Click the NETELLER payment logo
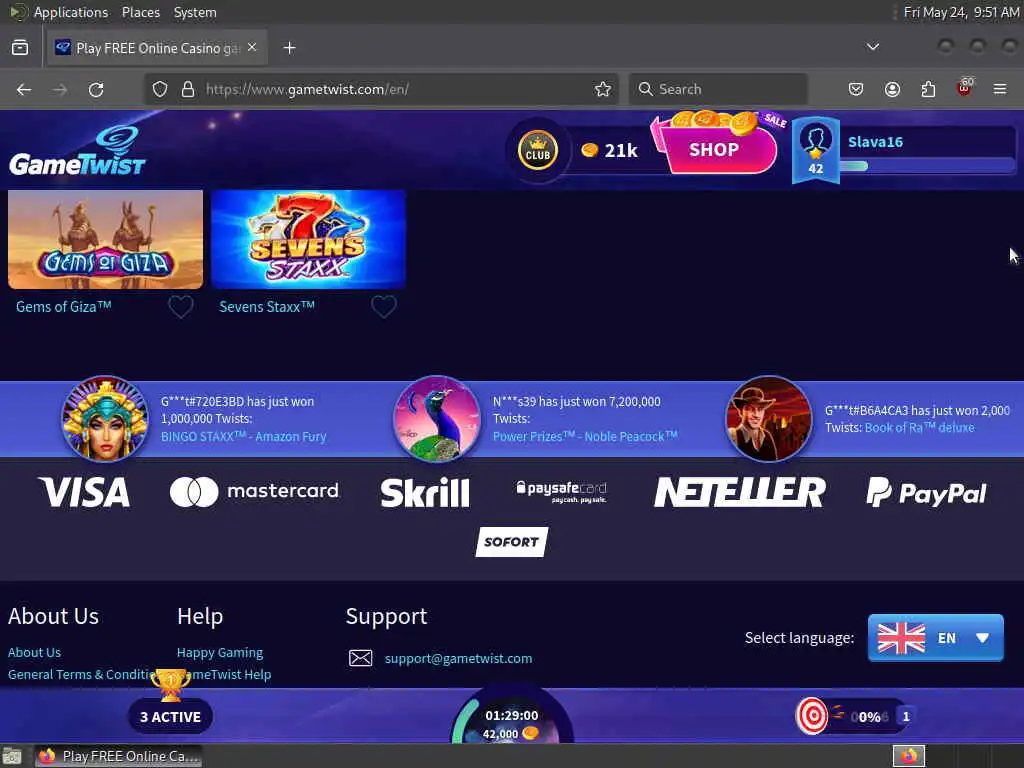Image resolution: width=1024 pixels, height=768 pixels. pyautogui.click(x=740, y=492)
